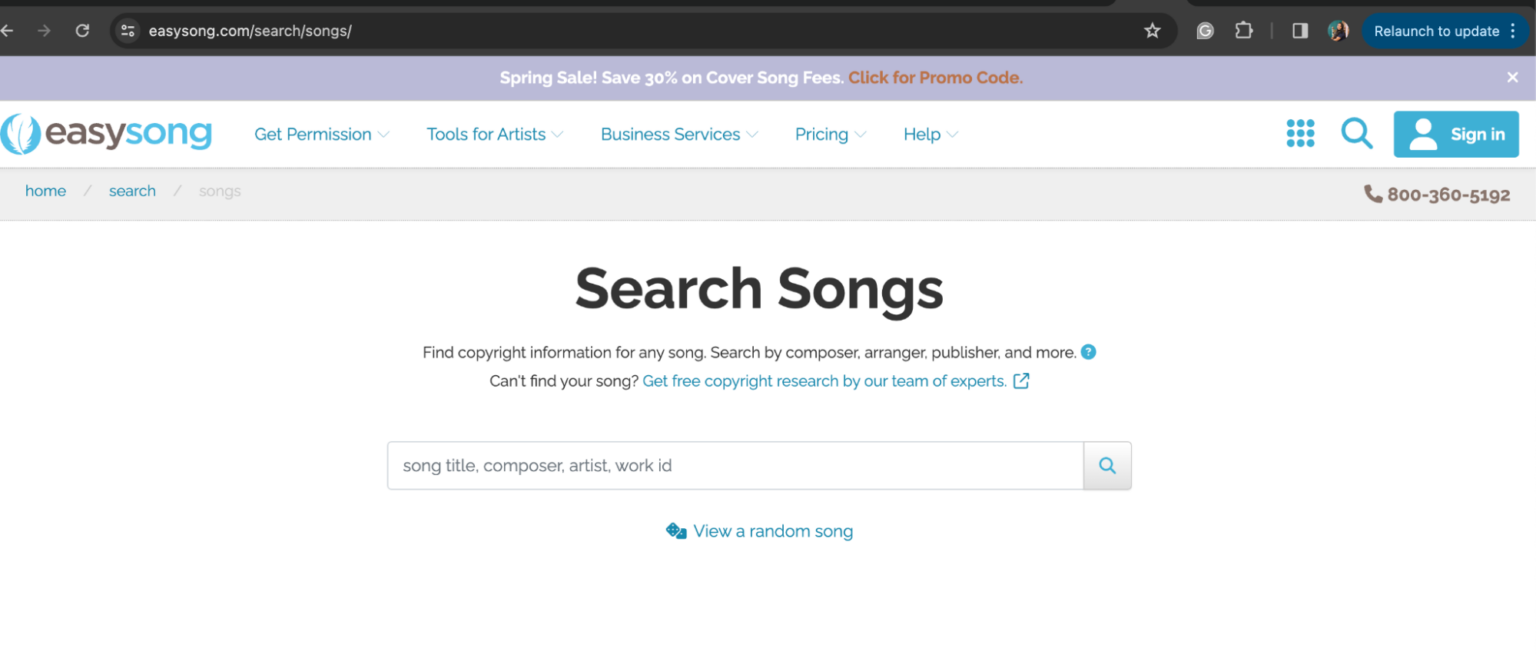Open the Tools for Artists menu
This screenshot has height=655, width=1536.
487,133
